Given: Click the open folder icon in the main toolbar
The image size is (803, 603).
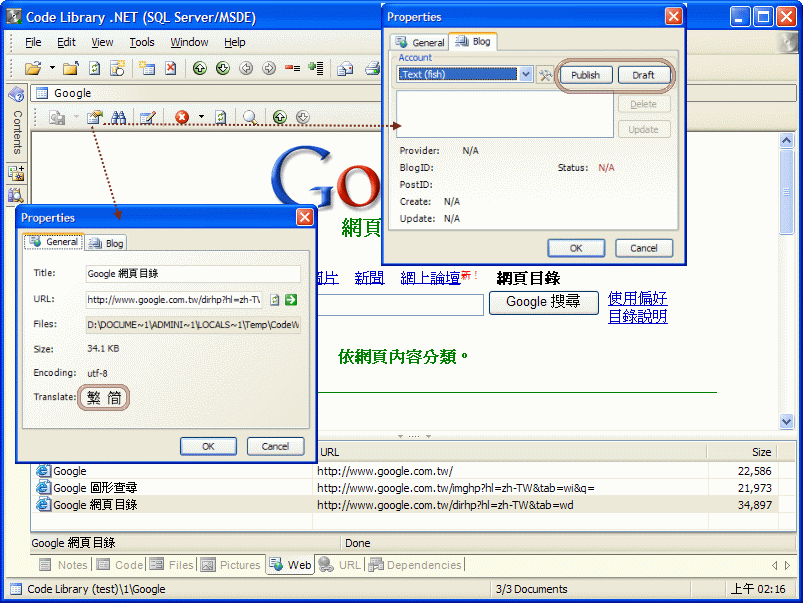Looking at the screenshot, I should 33,68.
